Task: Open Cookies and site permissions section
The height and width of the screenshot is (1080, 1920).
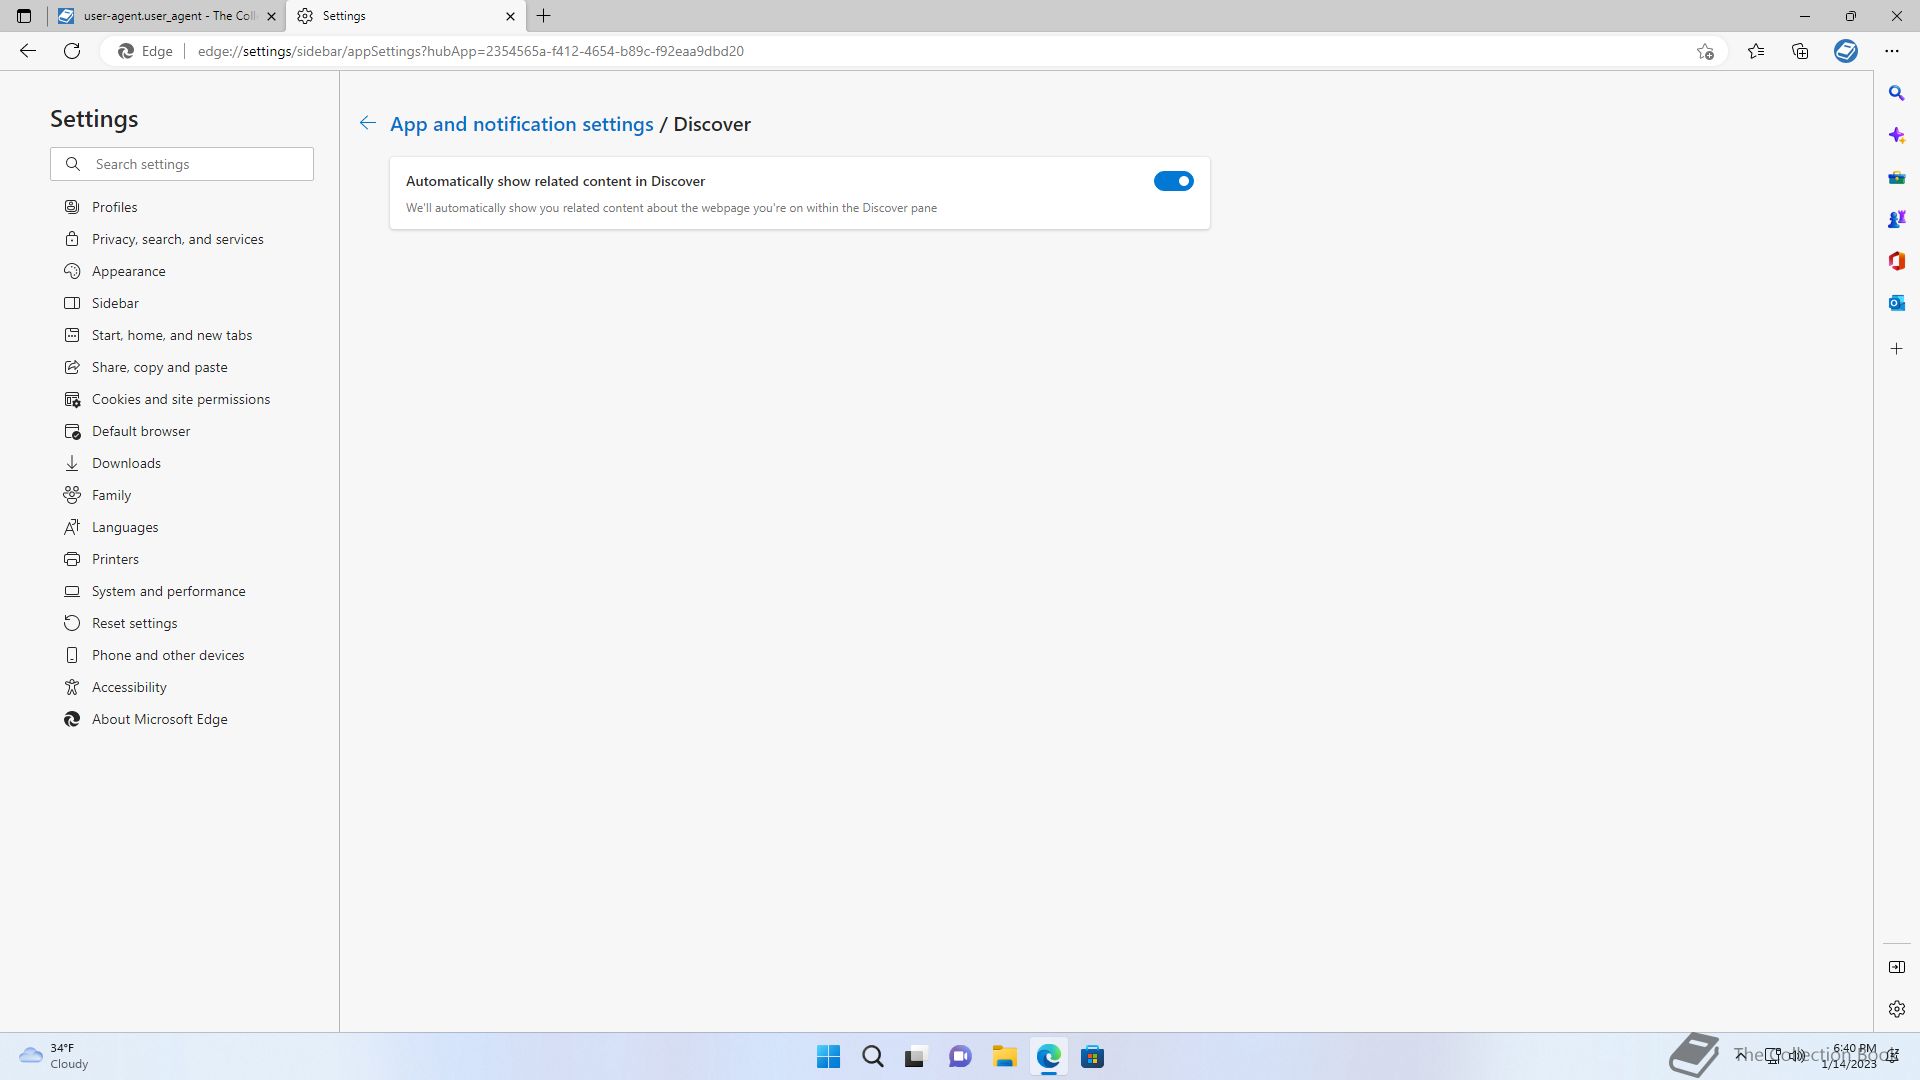Action: click(x=180, y=399)
